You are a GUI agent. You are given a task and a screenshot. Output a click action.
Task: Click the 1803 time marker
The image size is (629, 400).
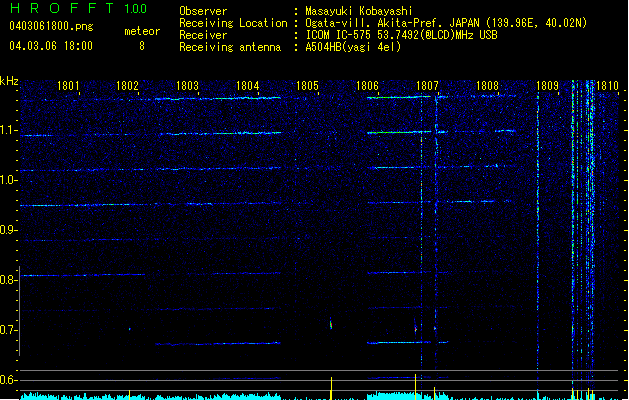click(x=187, y=86)
